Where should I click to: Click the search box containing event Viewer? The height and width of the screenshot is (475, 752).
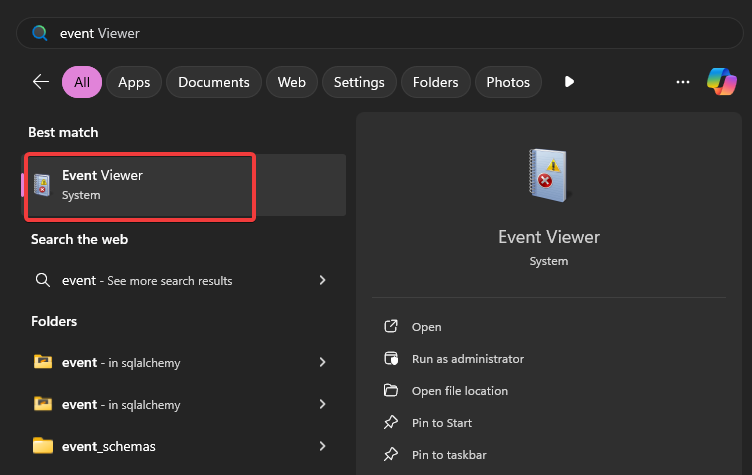coord(380,33)
